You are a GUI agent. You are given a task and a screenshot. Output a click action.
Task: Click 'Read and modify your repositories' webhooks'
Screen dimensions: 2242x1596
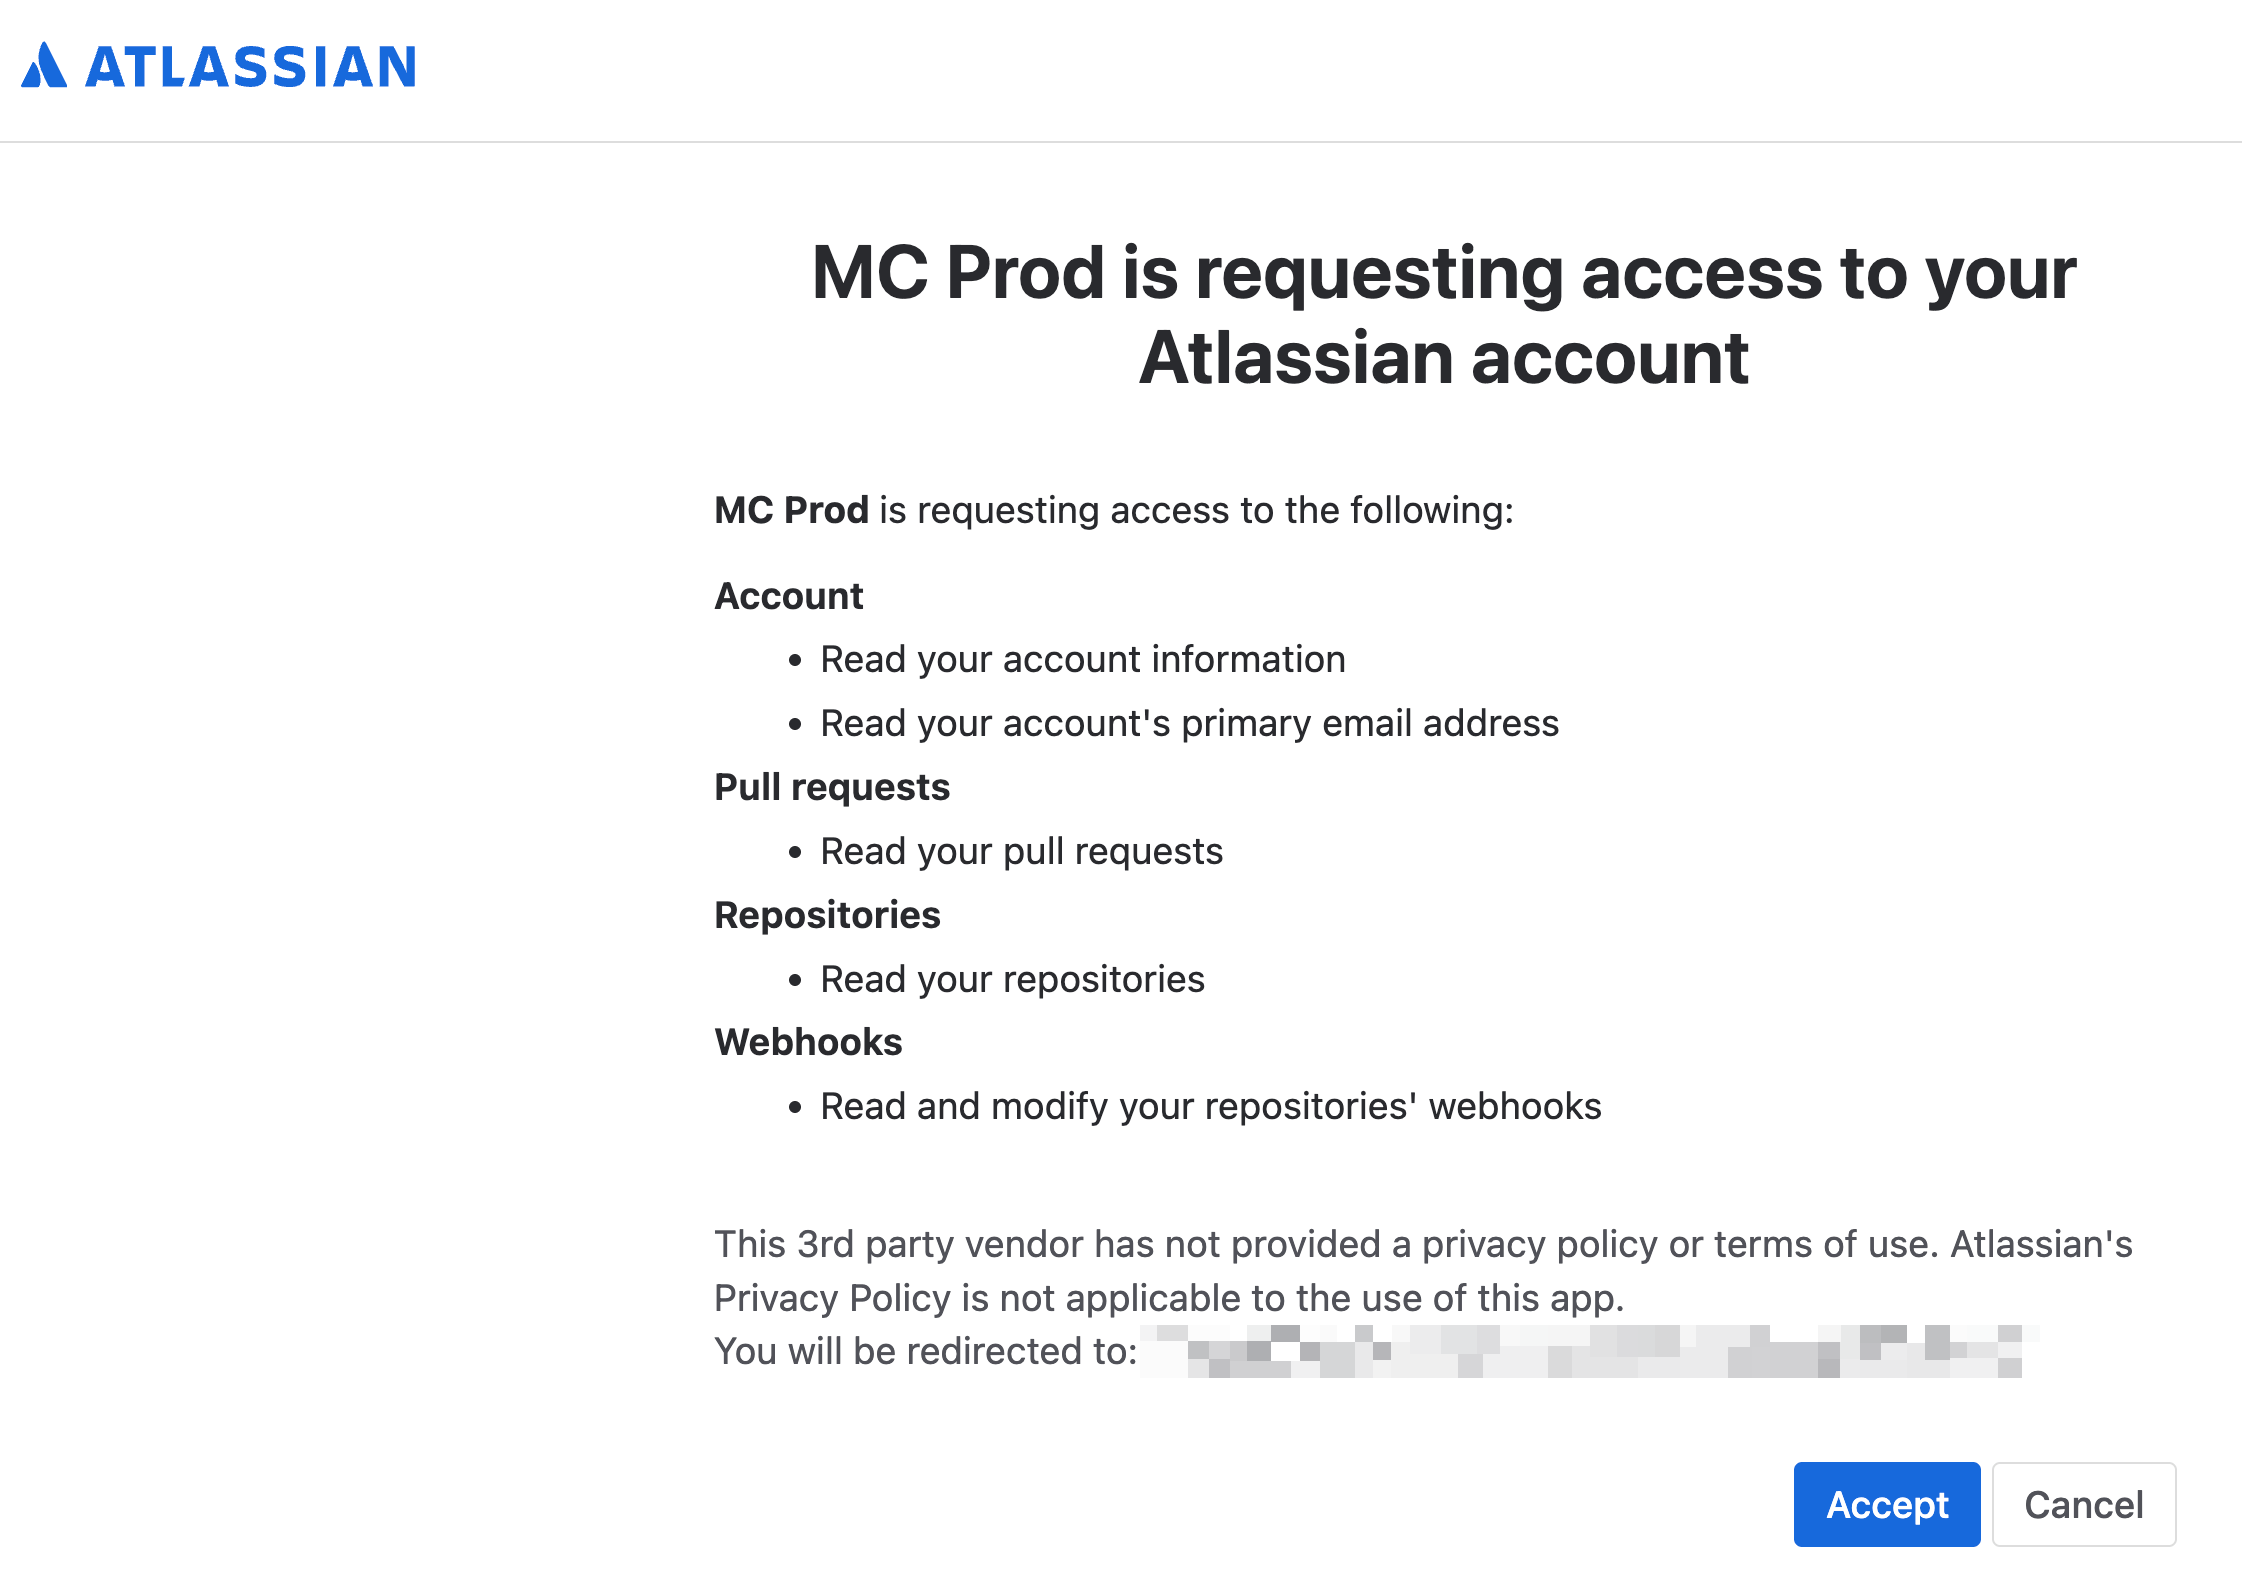[1210, 1106]
